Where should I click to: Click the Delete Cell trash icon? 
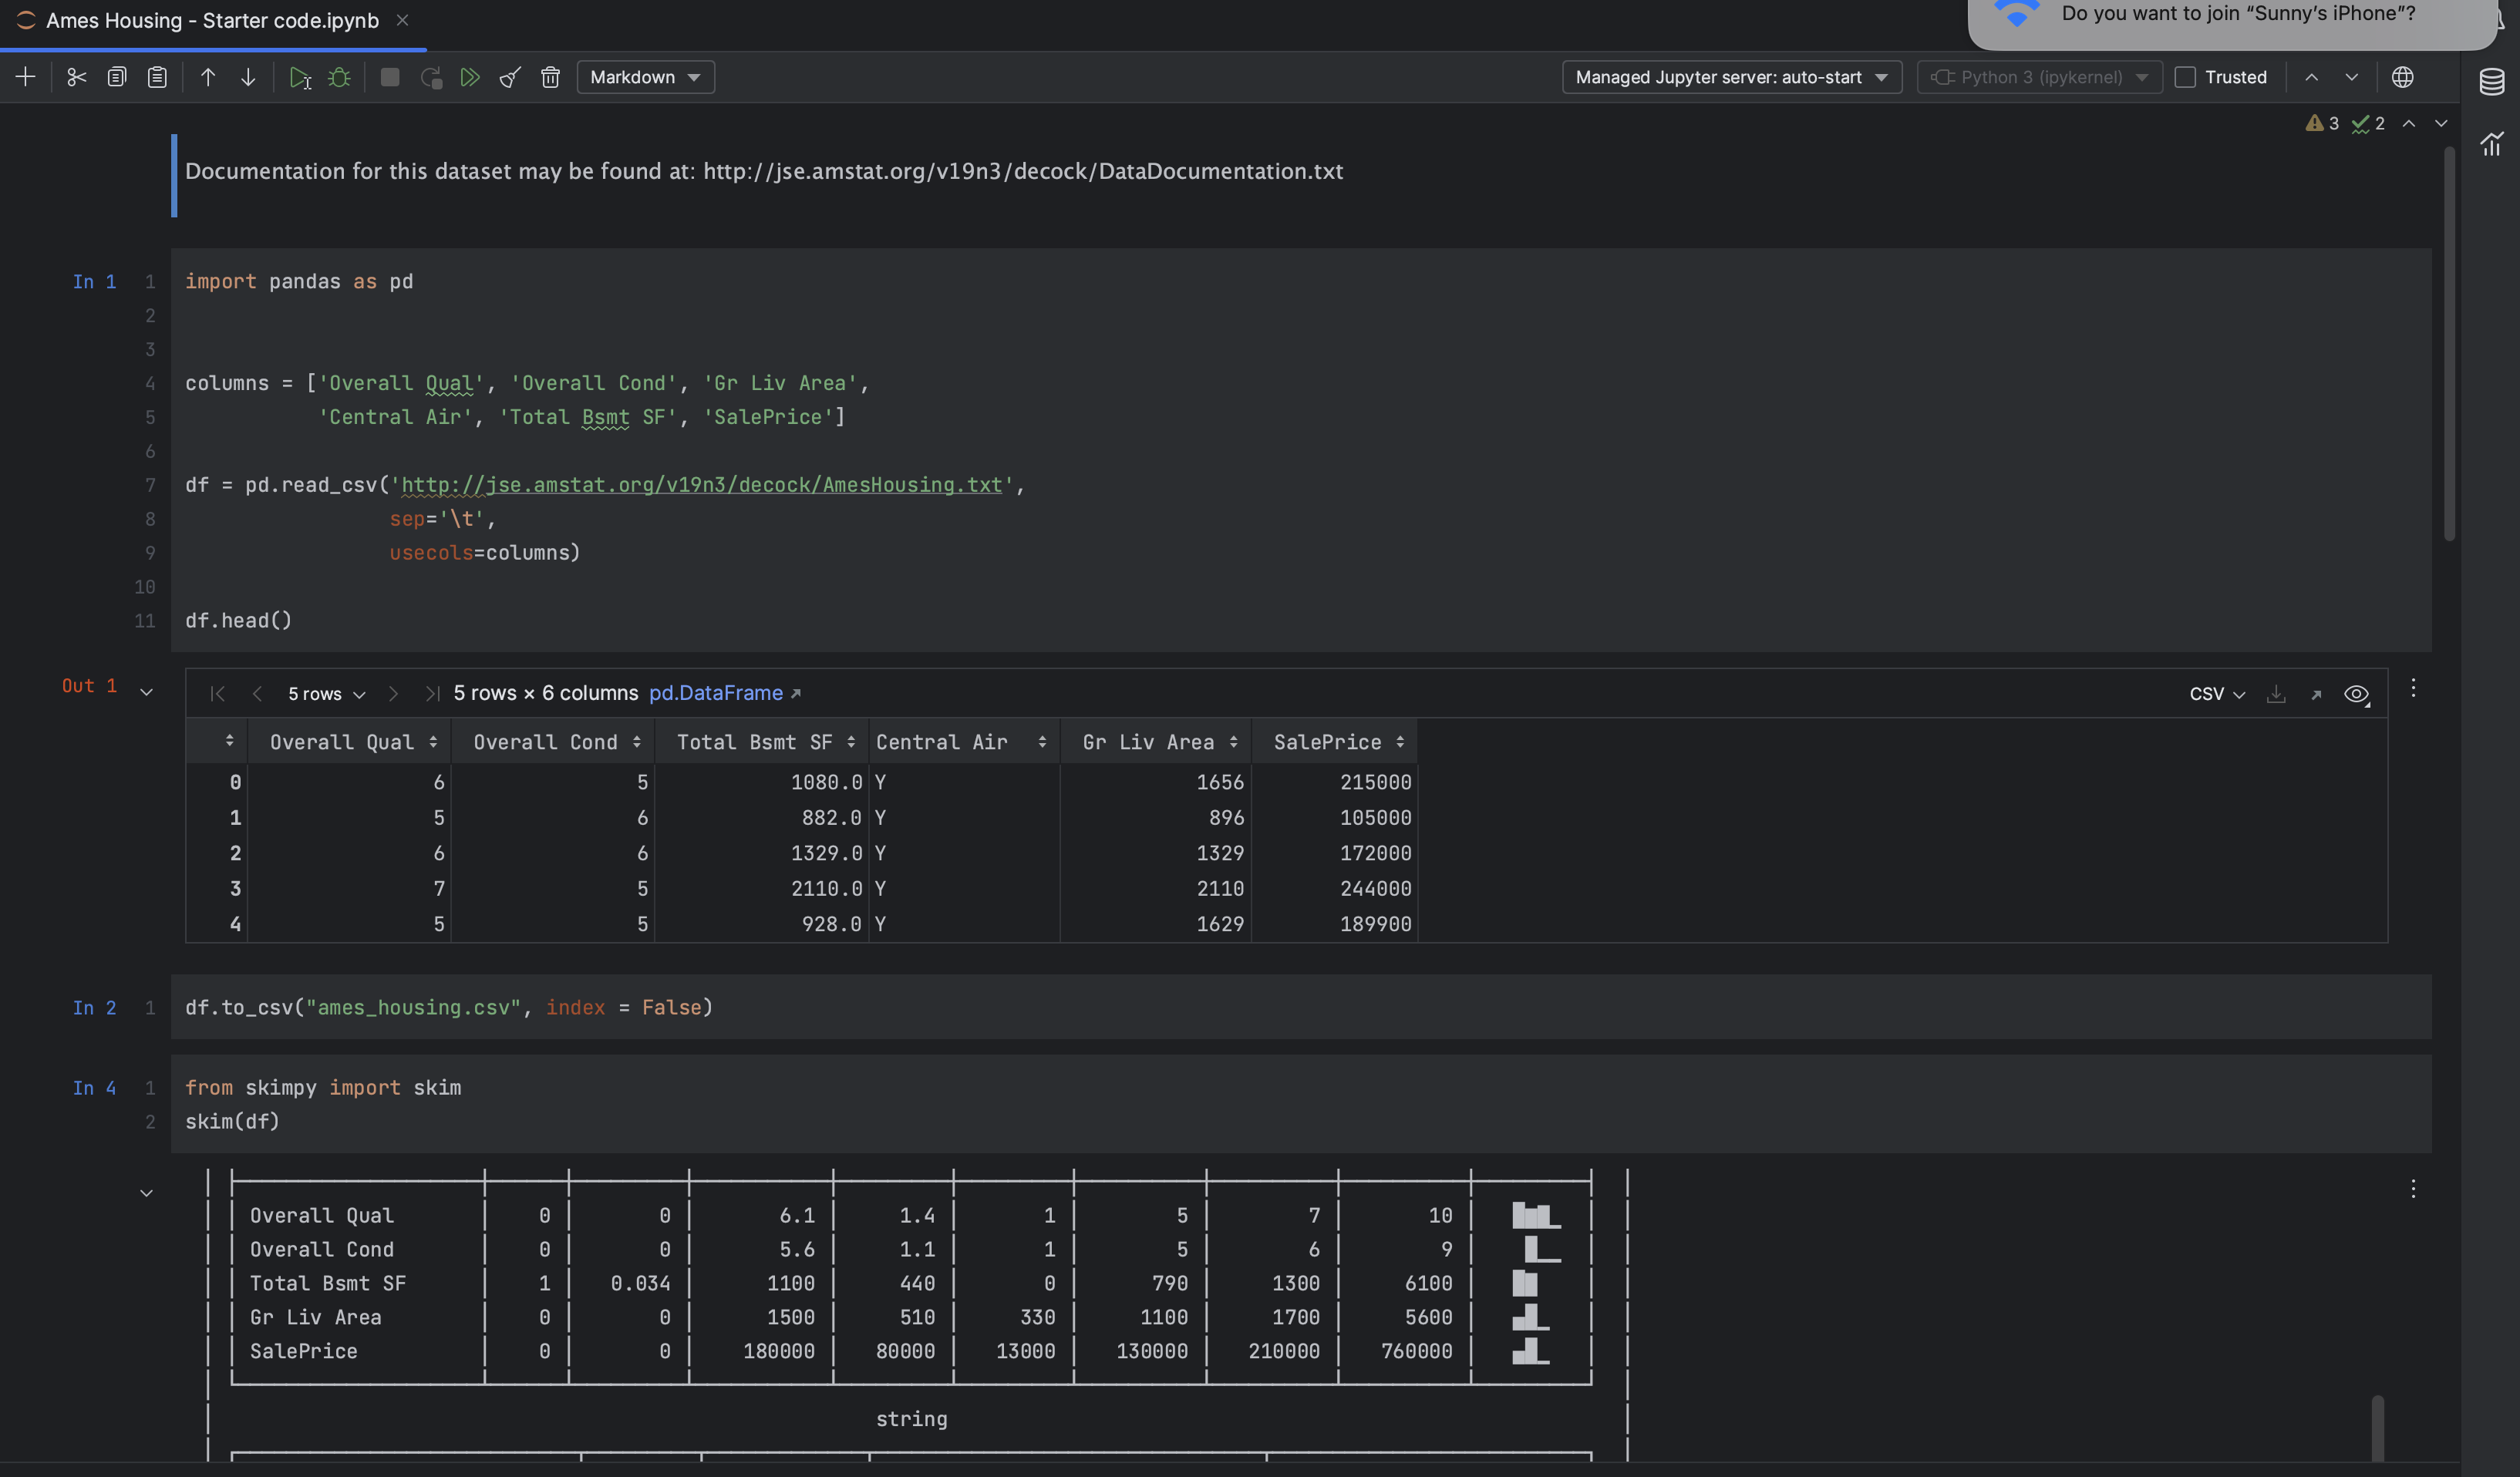click(550, 77)
